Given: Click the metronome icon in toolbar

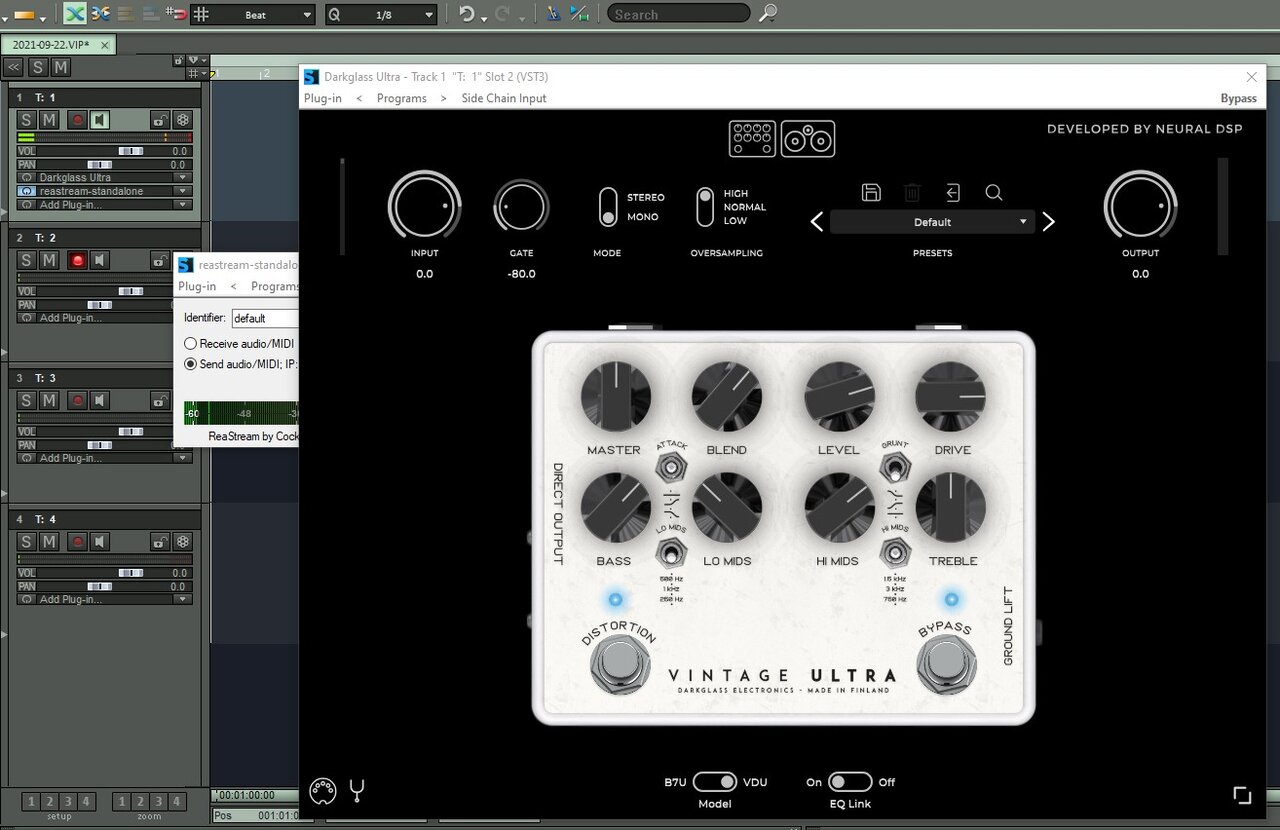Looking at the screenshot, I should click(x=554, y=14).
